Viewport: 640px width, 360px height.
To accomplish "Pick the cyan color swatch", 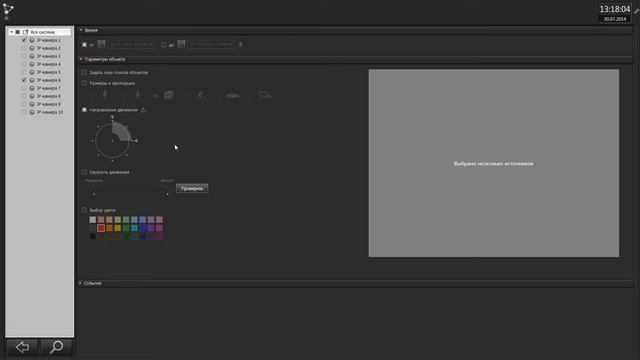I will click(x=134, y=228).
